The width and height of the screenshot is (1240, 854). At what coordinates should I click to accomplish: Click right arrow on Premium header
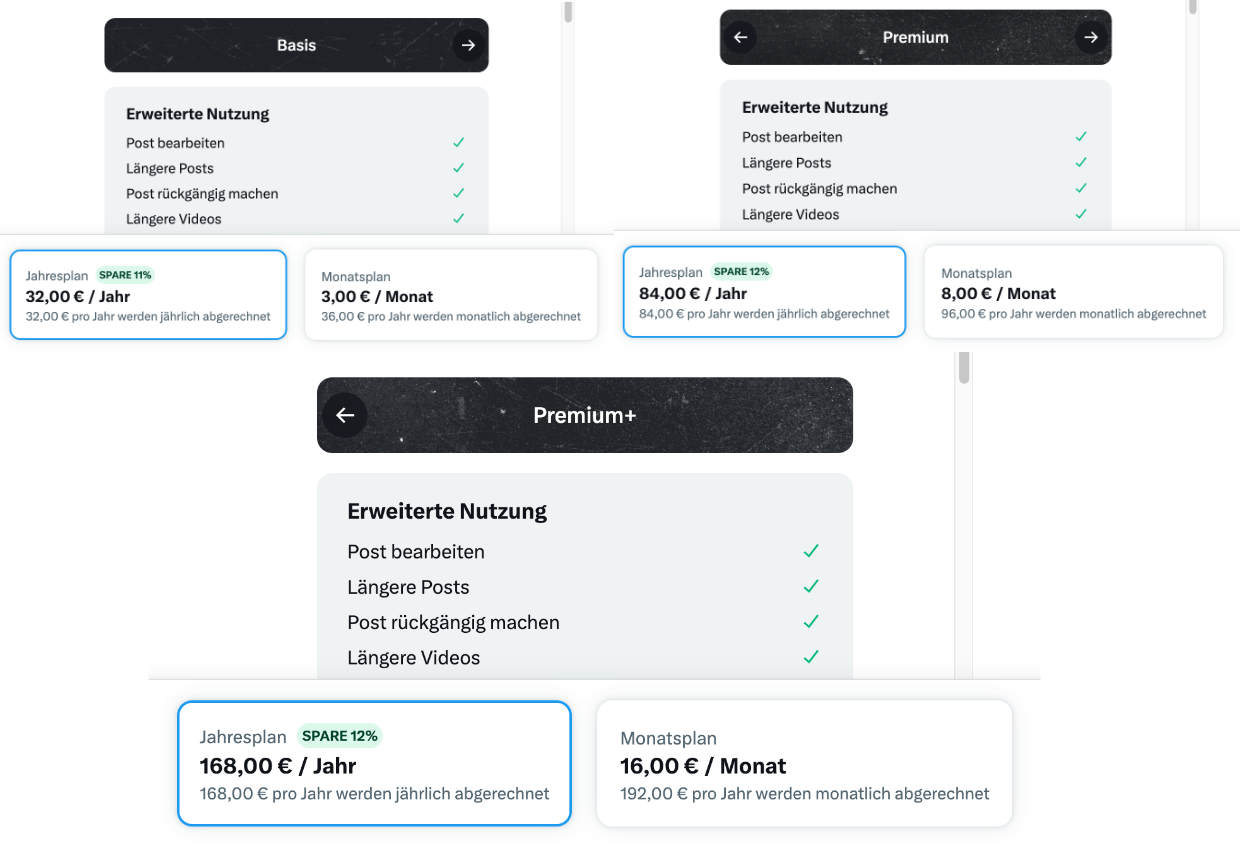click(1091, 37)
